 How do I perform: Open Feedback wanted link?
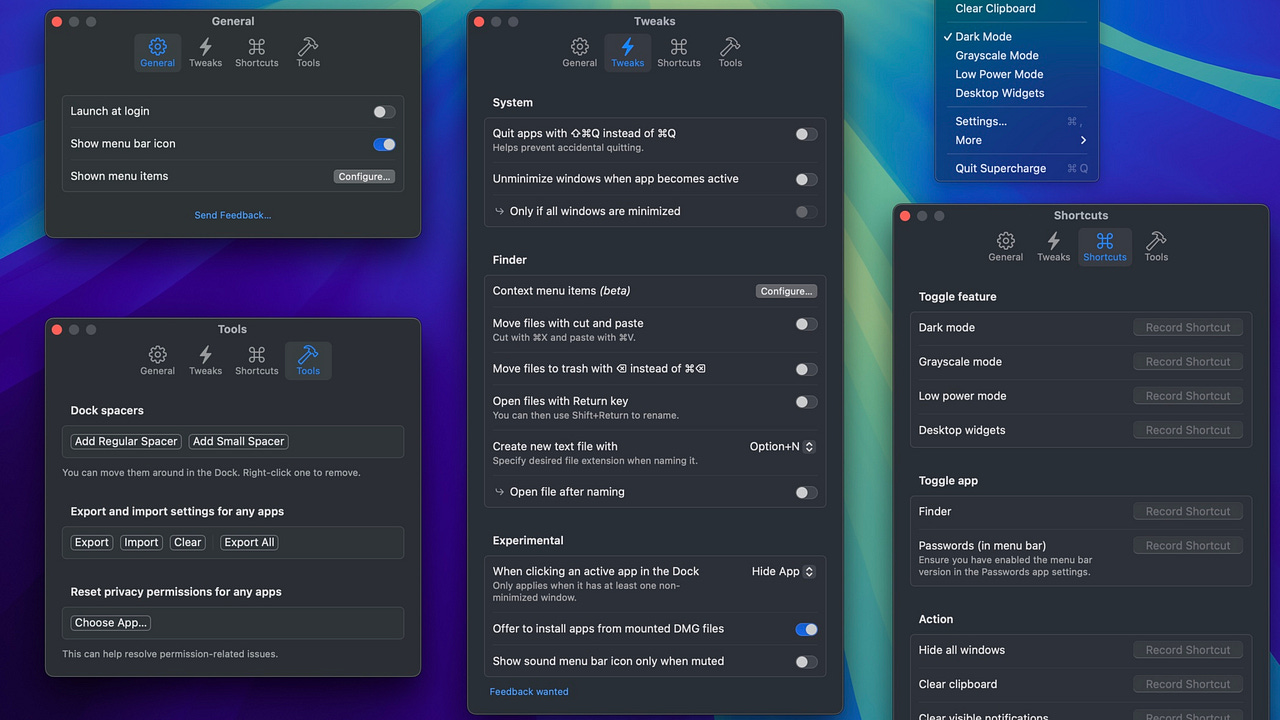coord(529,692)
